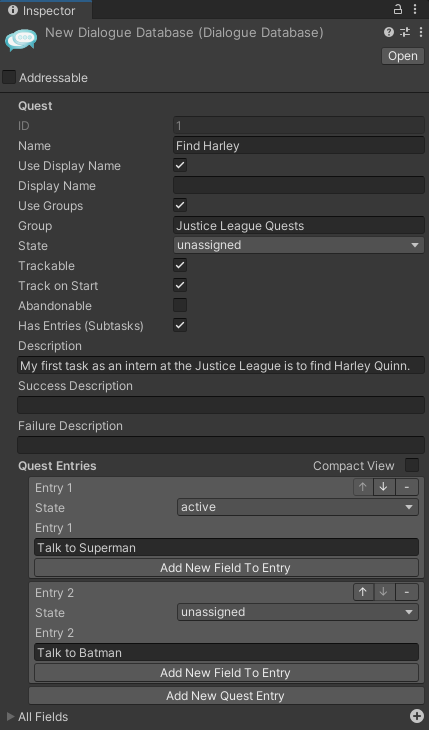Viewport: 429px width, 730px height.
Task: Move Entry 2 up with the arrow
Action: [363, 592]
